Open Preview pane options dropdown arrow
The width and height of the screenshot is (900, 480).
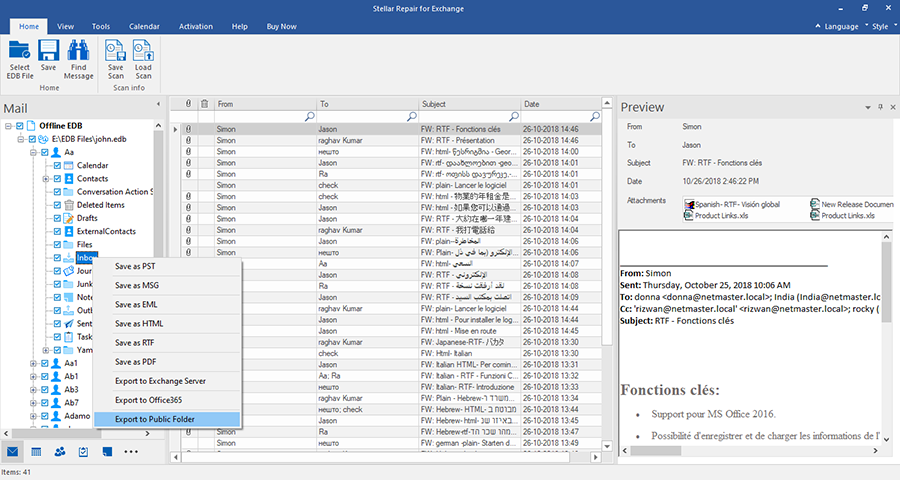(x=868, y=107)
